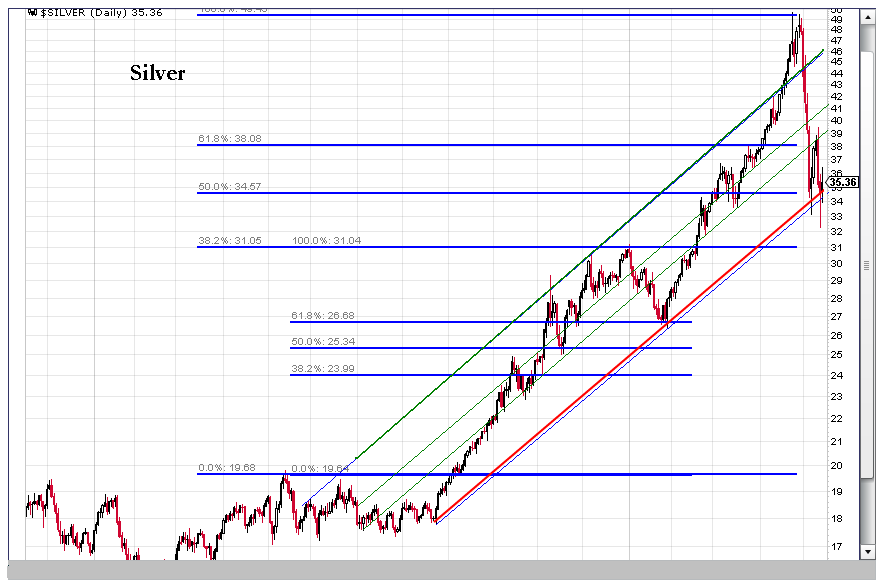
Task: Select the 38.2%: 23.99 retracement label
Action: click(x=322, y=369)
